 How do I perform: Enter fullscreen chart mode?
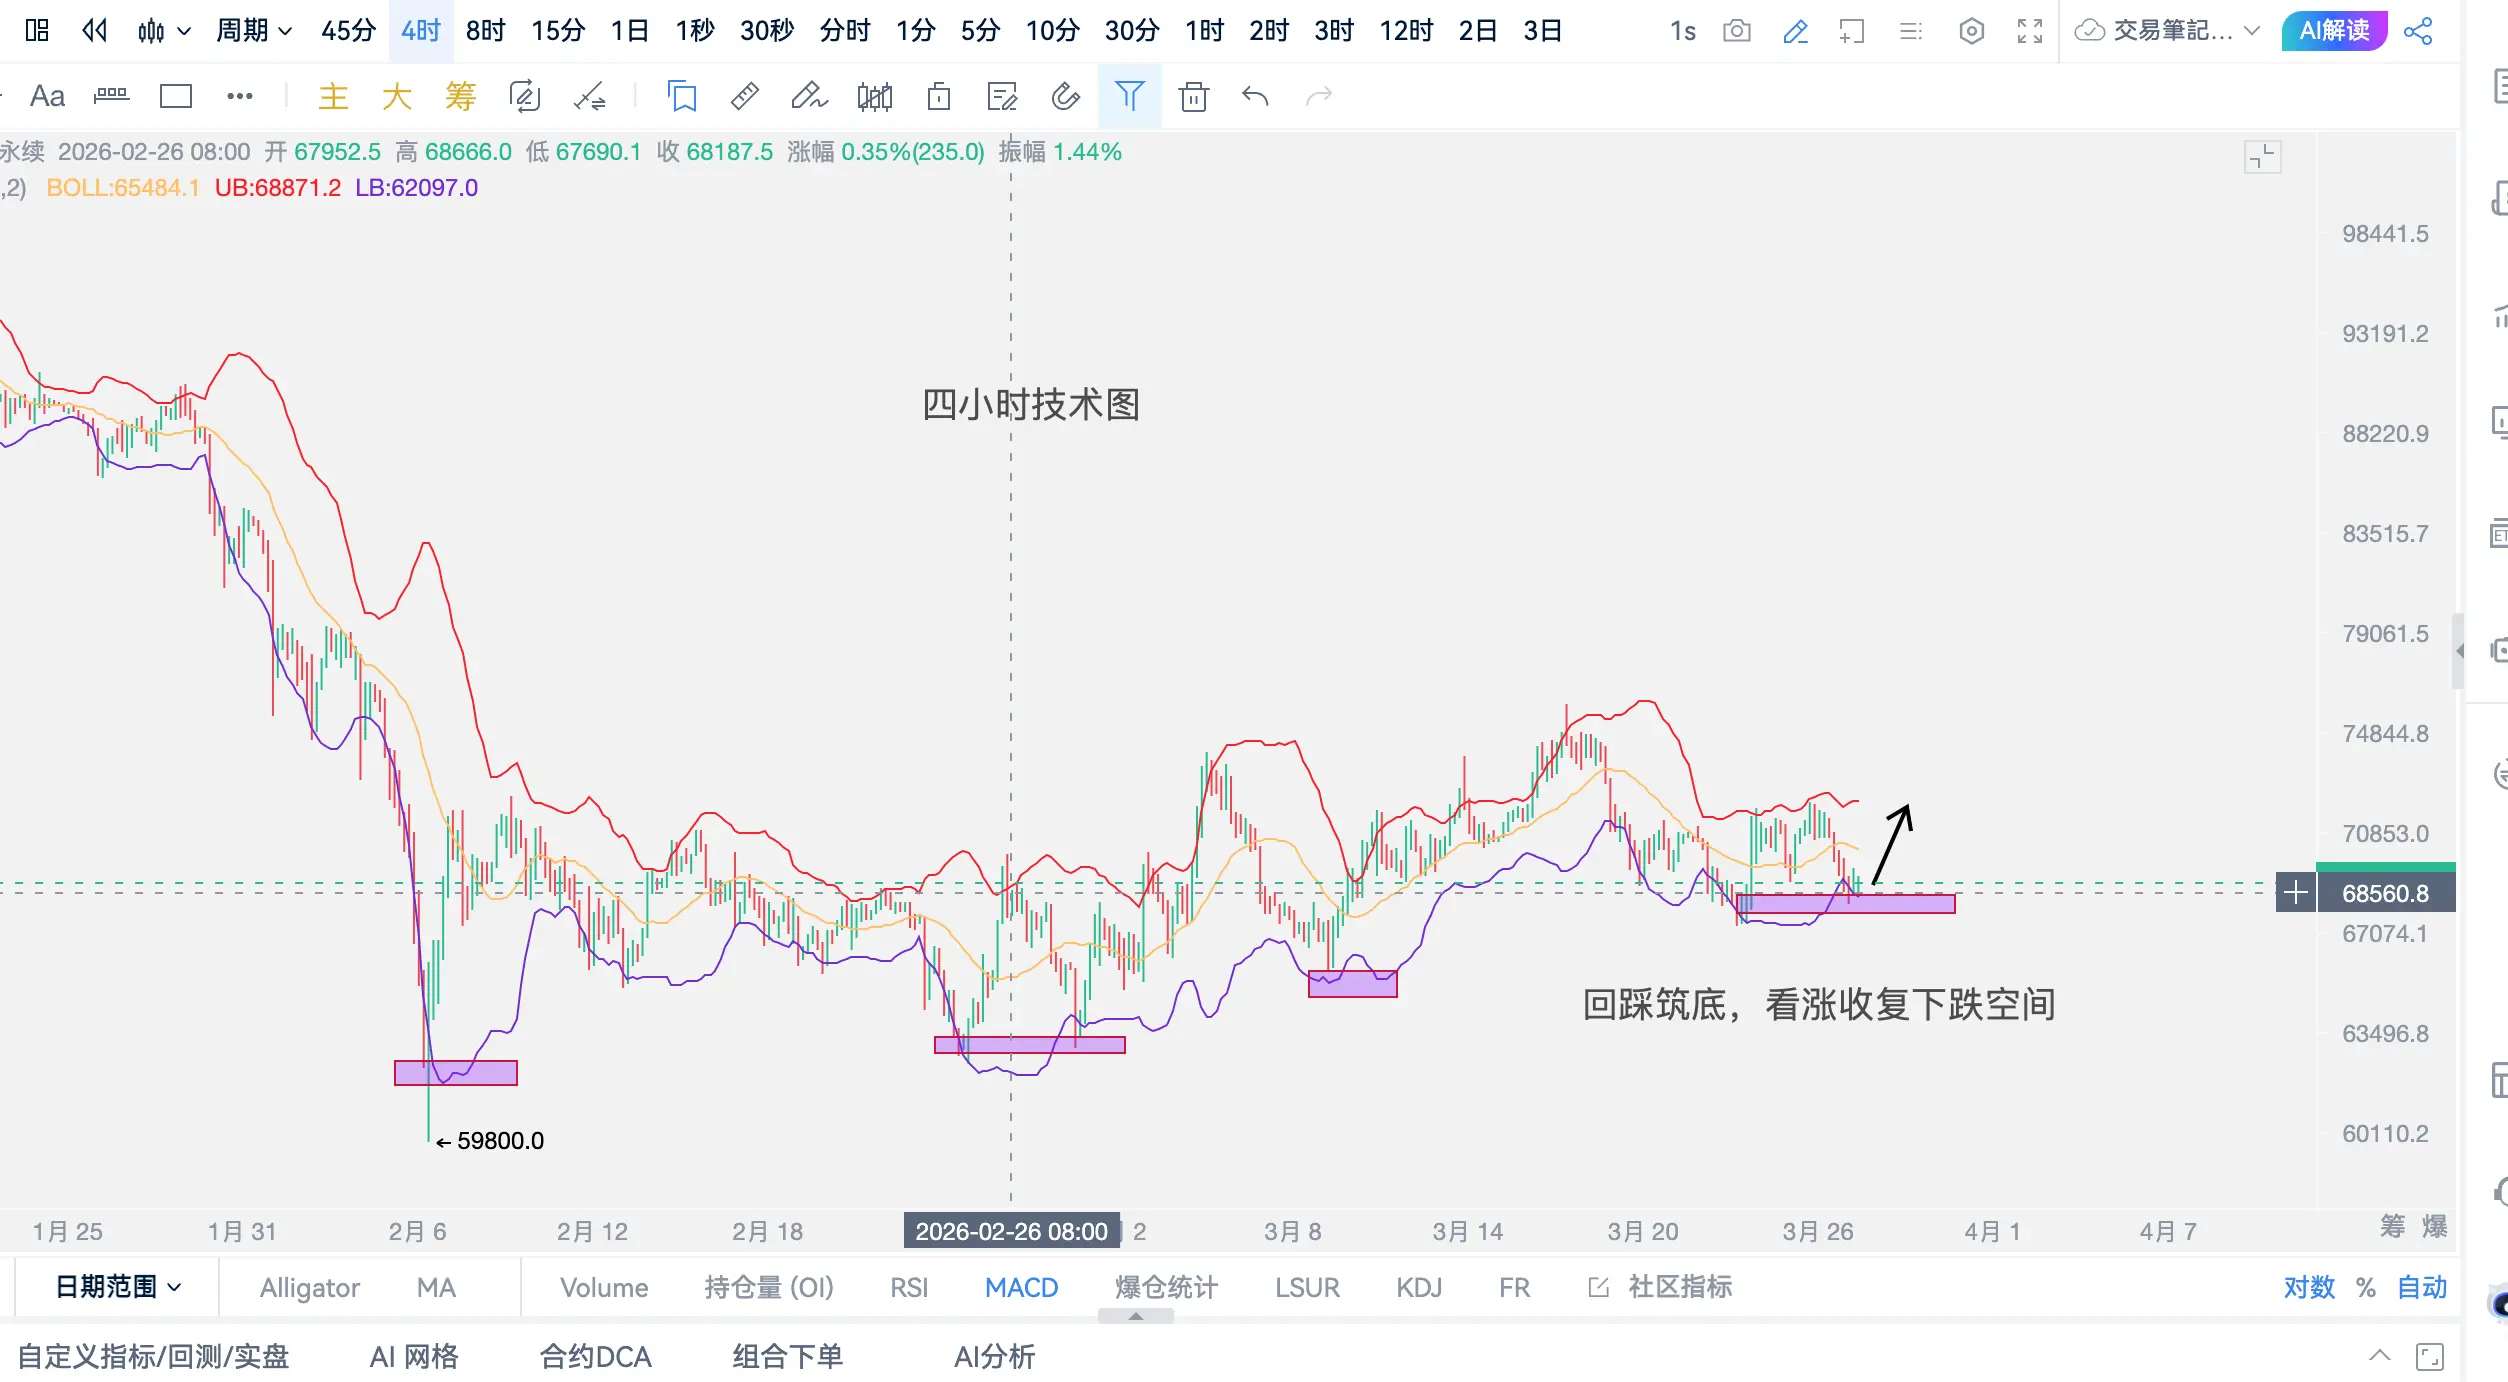(2030, 31)
